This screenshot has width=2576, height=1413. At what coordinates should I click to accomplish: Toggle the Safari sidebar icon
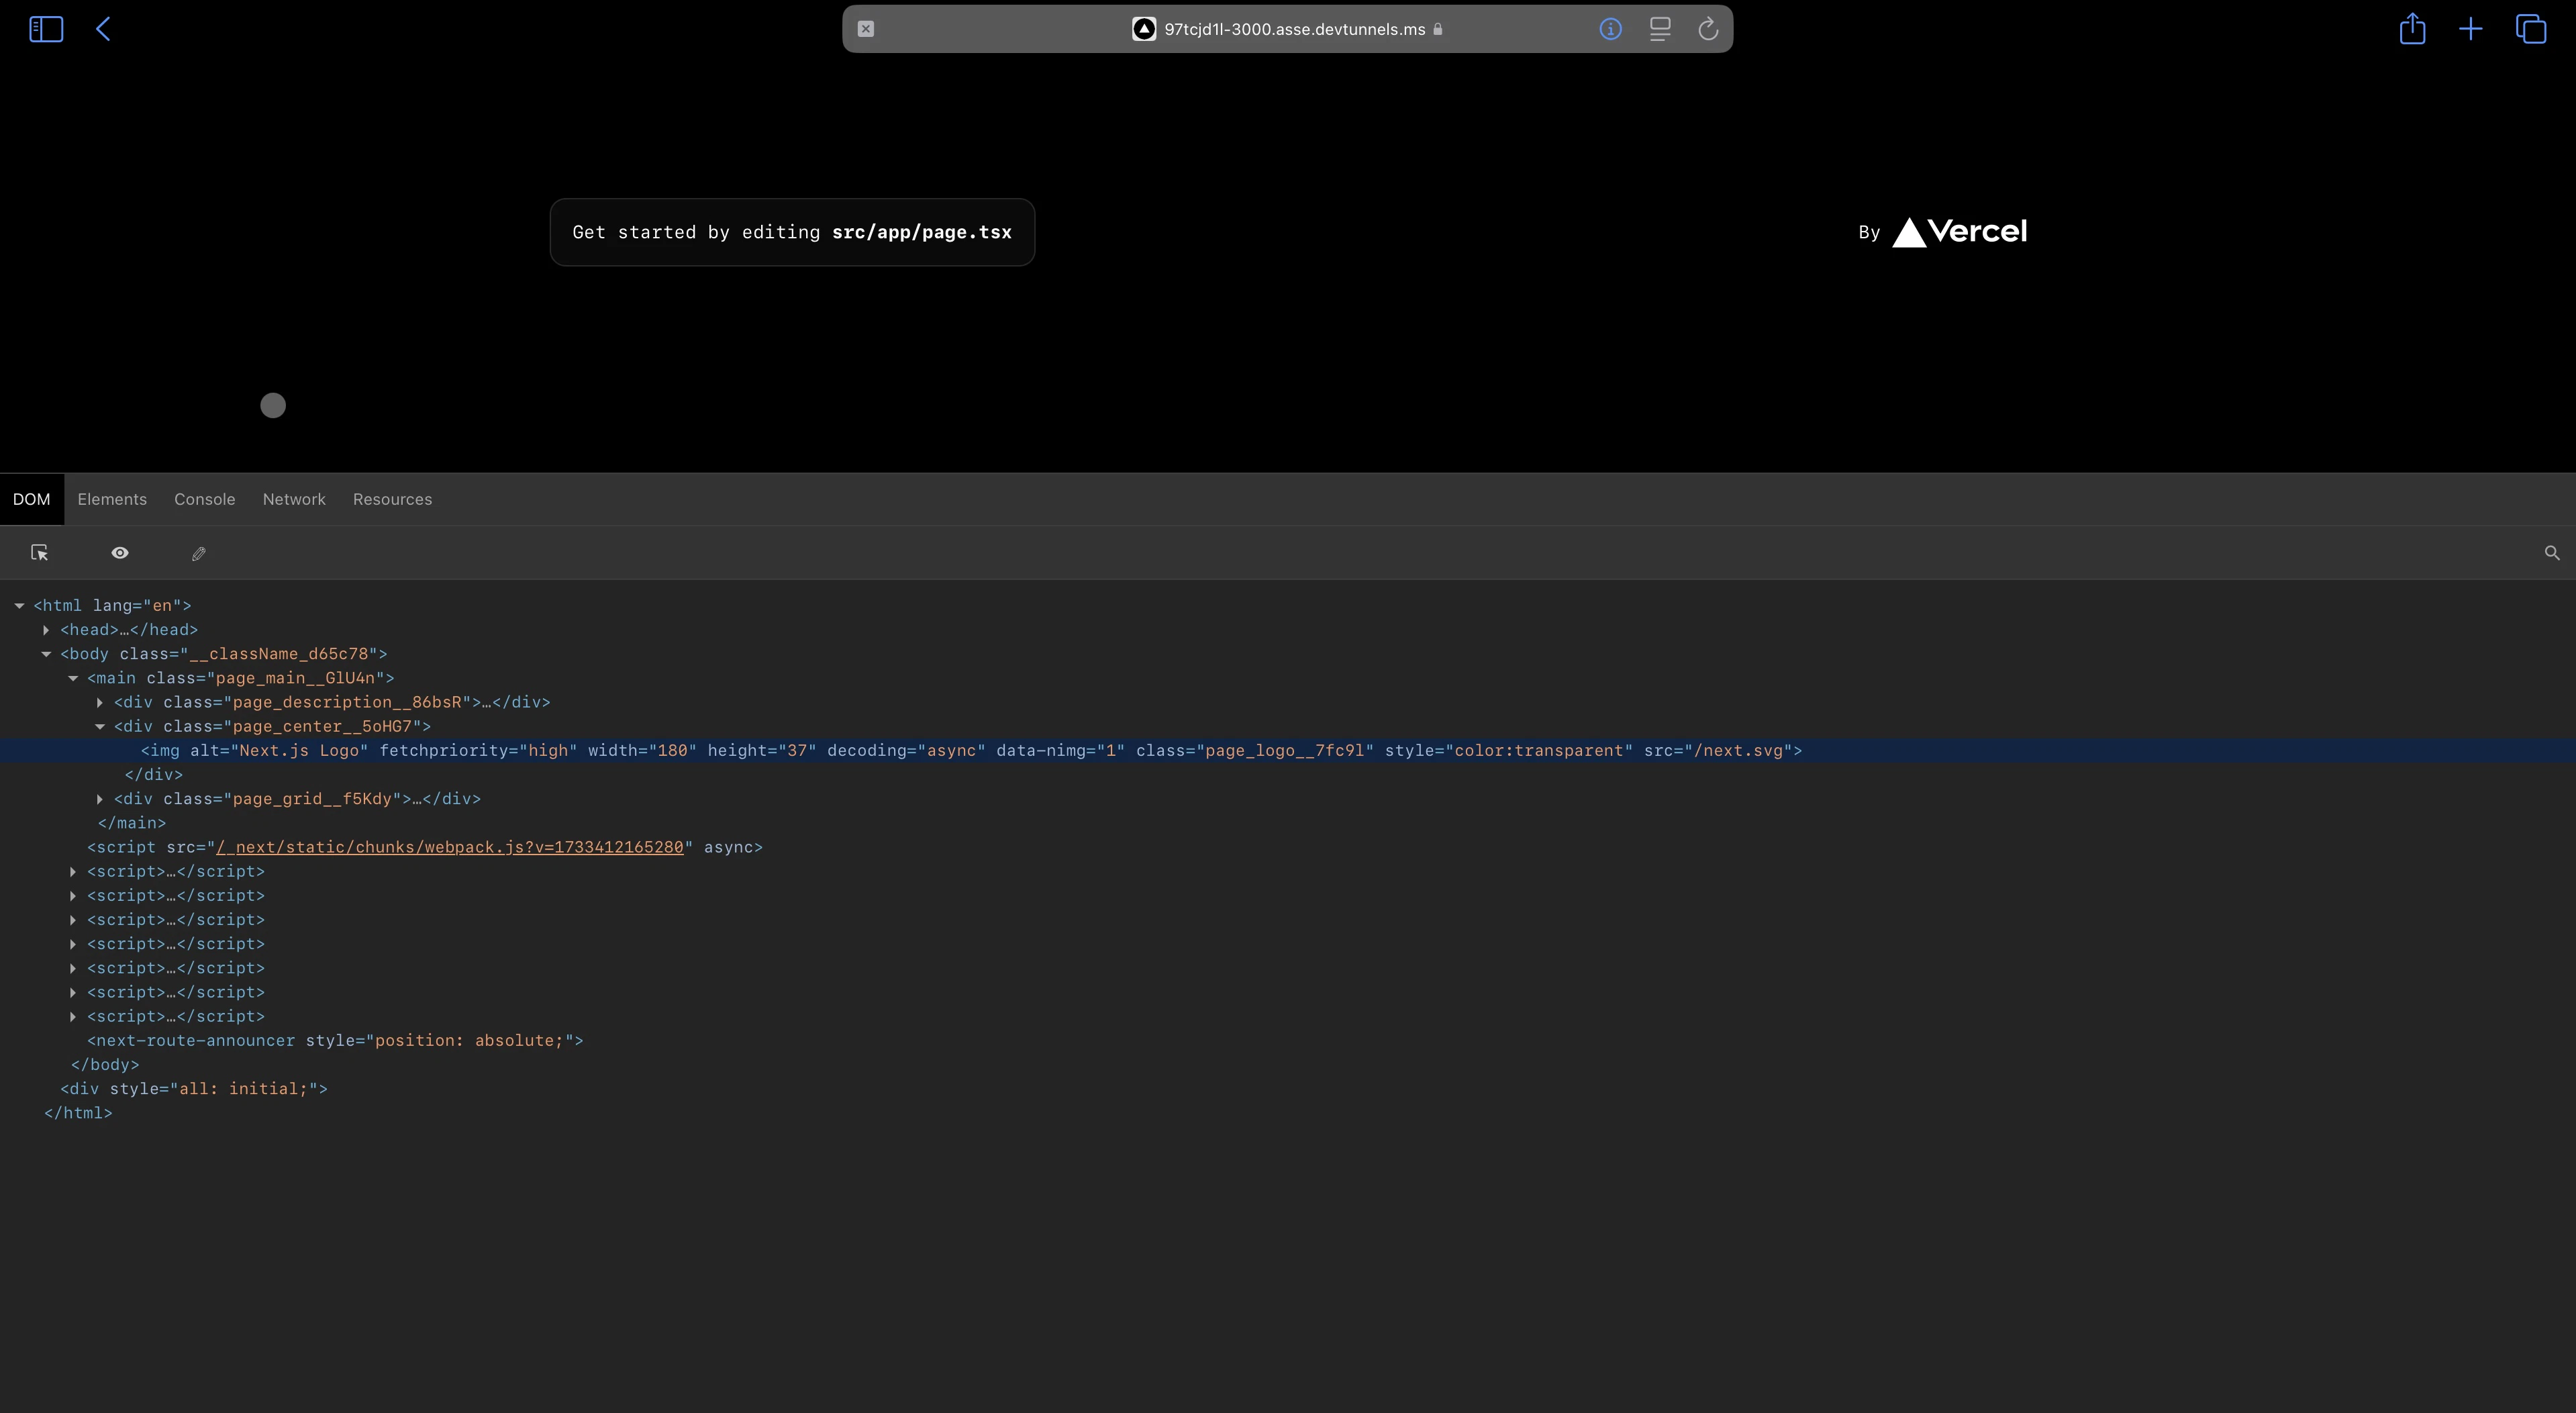[x=46, y=29]
